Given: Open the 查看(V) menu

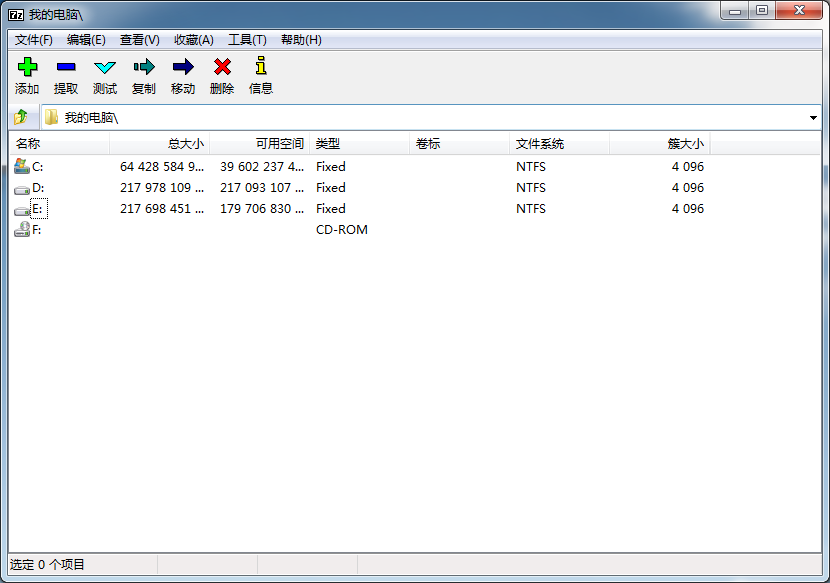Looking at the screenshot, I should click(139, 40).
